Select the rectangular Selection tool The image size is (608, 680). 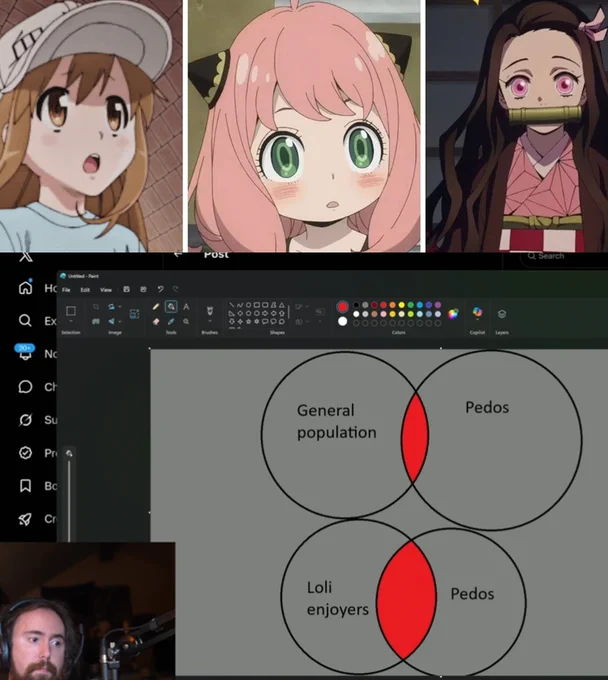[x=71, y=311]
